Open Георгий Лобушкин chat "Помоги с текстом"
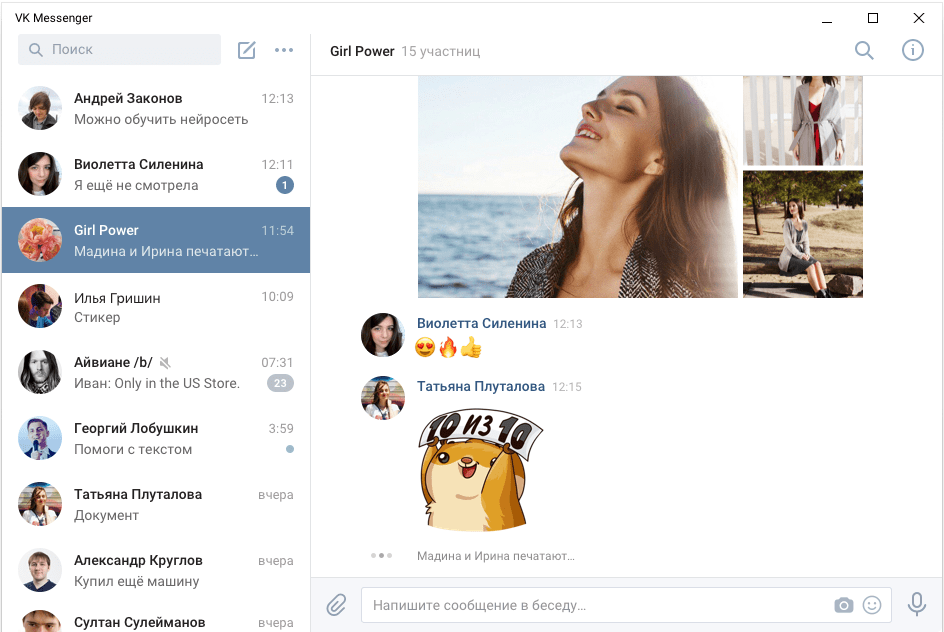This screenshot has width=944, height=632. (156, 438)
